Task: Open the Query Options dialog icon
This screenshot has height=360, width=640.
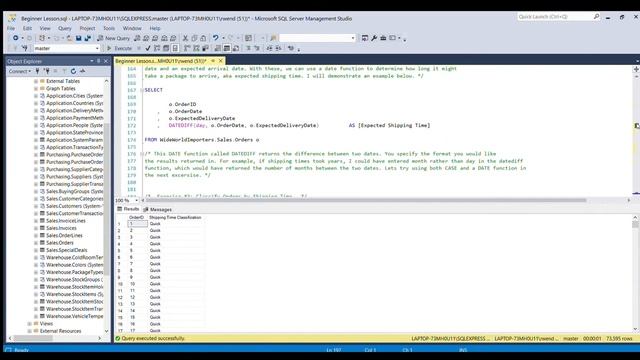Action: [166, 48]
